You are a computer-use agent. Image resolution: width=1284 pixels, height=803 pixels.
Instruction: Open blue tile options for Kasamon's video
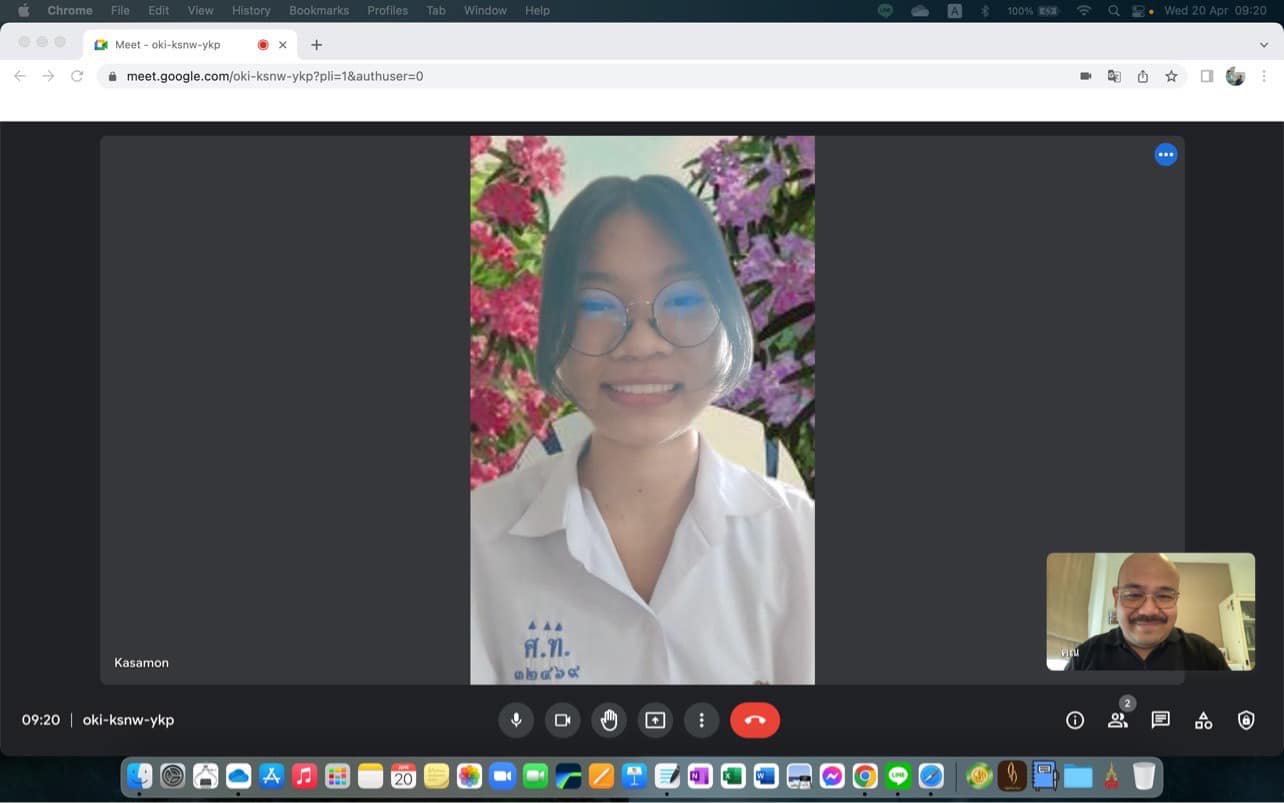tap(1166, 155)
